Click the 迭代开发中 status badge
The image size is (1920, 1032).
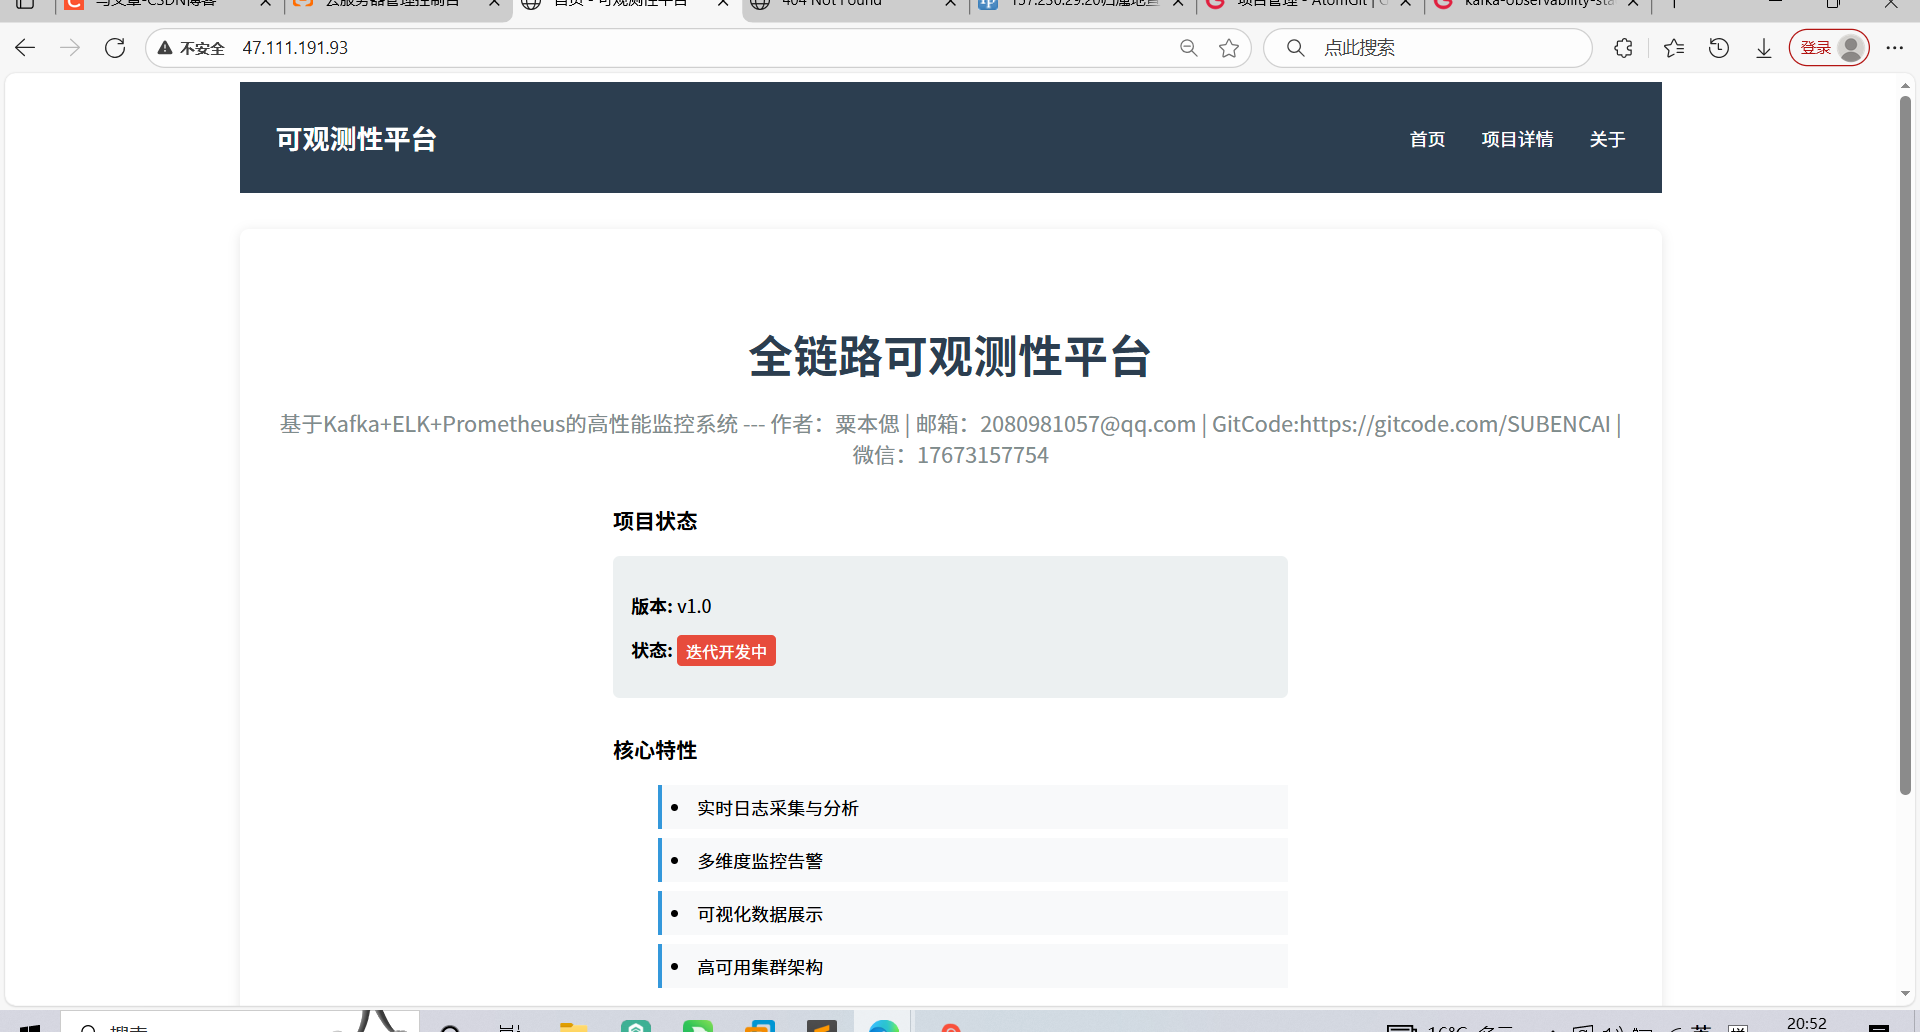[726, 650]
